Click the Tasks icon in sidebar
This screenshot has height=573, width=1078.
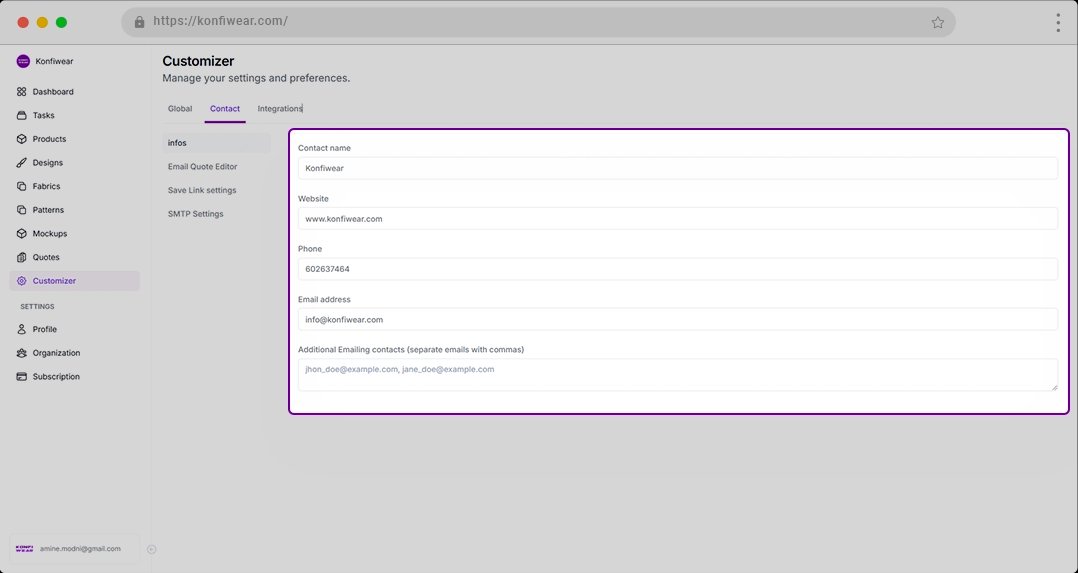pos(22,115)
